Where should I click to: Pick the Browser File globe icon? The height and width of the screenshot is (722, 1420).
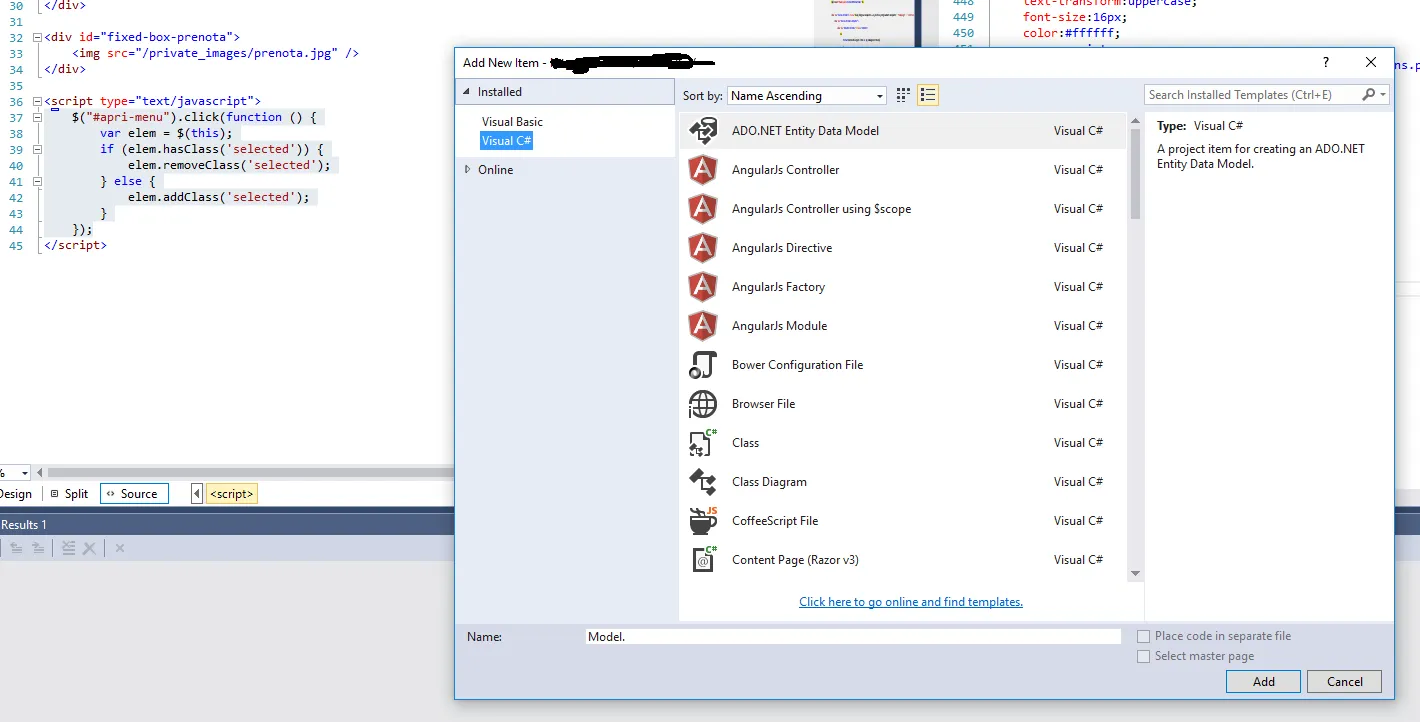[703, 404]
